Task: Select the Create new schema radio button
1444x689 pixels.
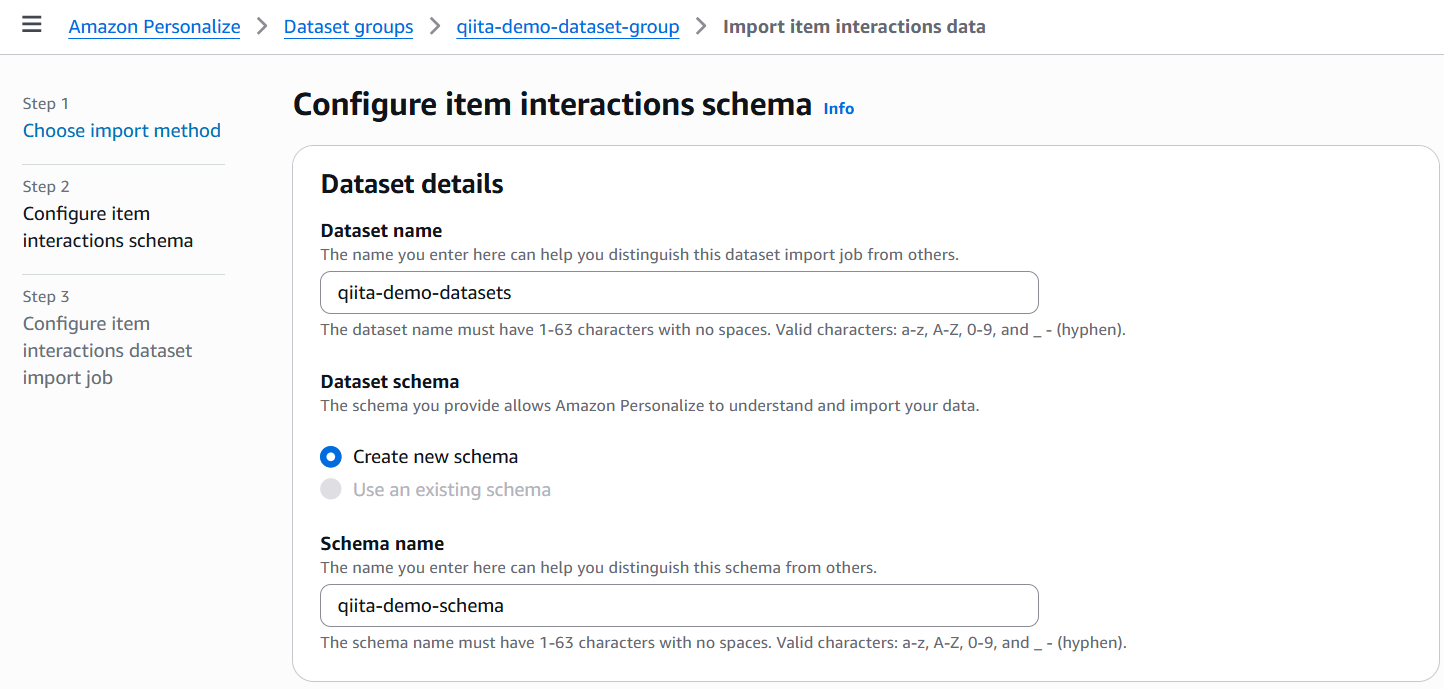Action: pyautogui.click(x=331, y=457)
